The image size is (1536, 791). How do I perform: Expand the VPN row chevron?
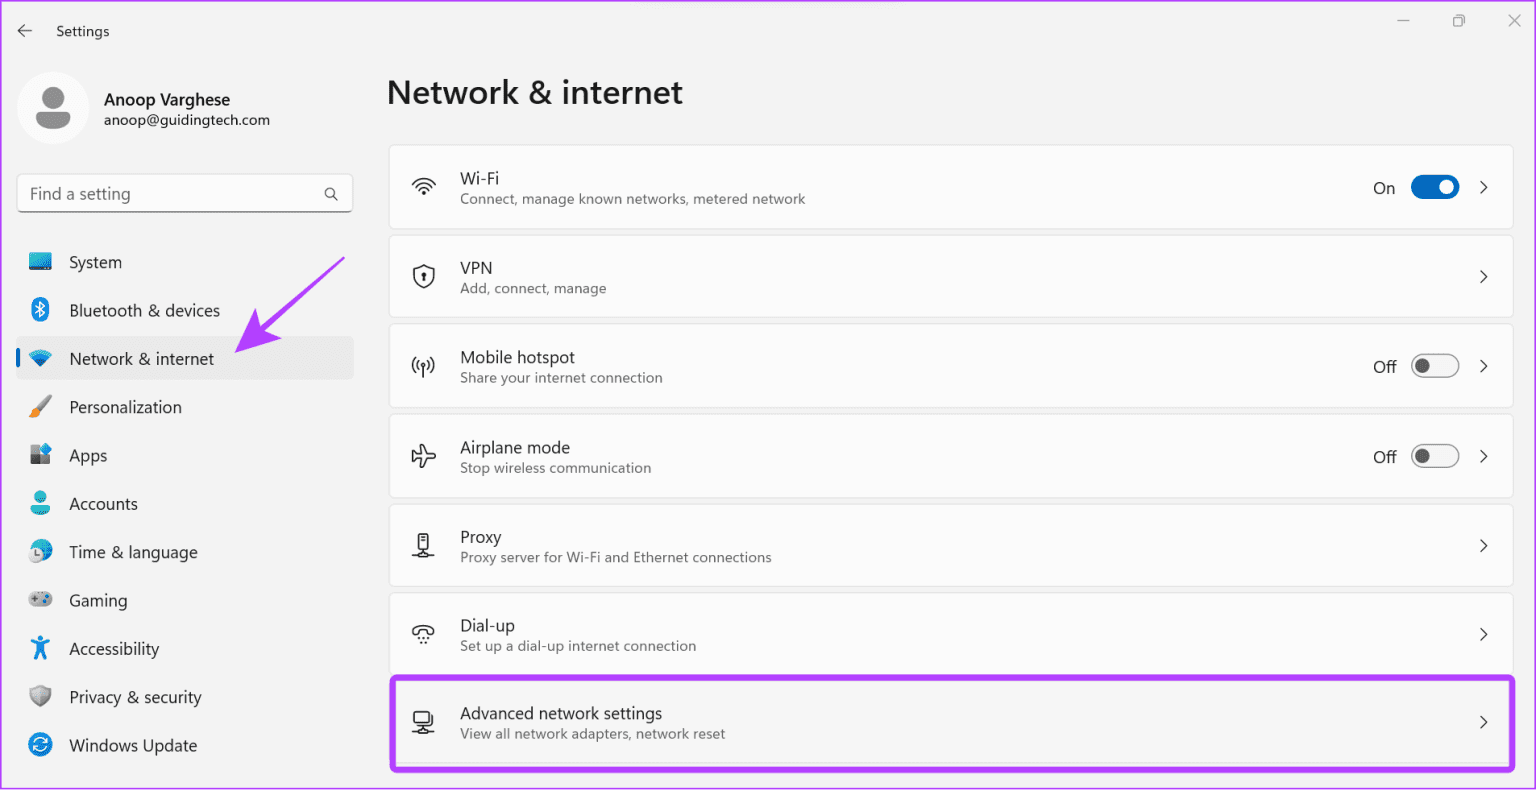click(x=1483, y=277)
